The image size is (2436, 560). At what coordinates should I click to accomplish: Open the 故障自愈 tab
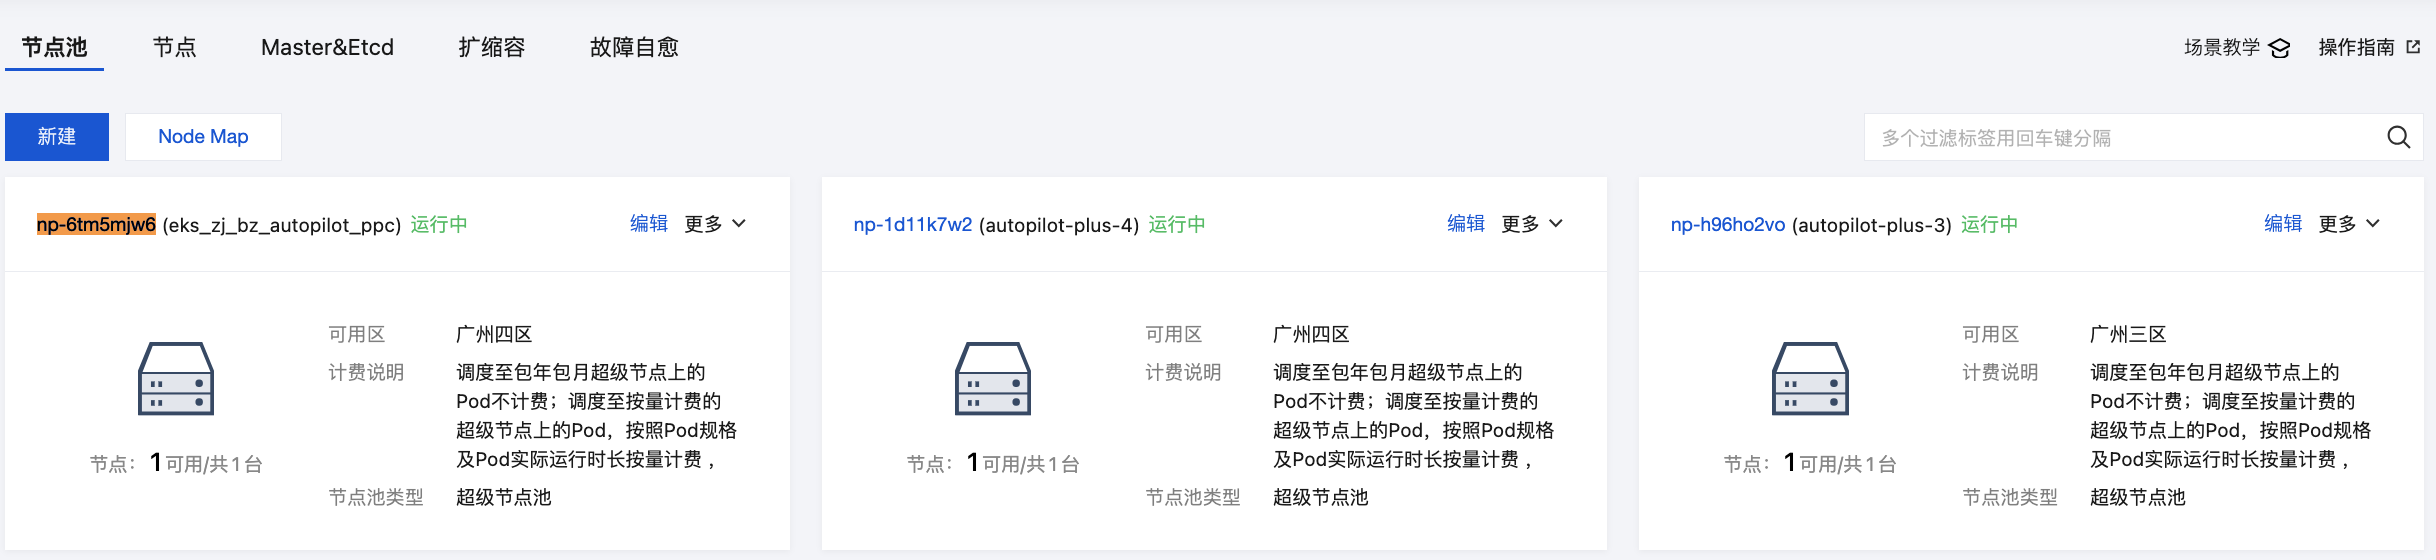634,47
